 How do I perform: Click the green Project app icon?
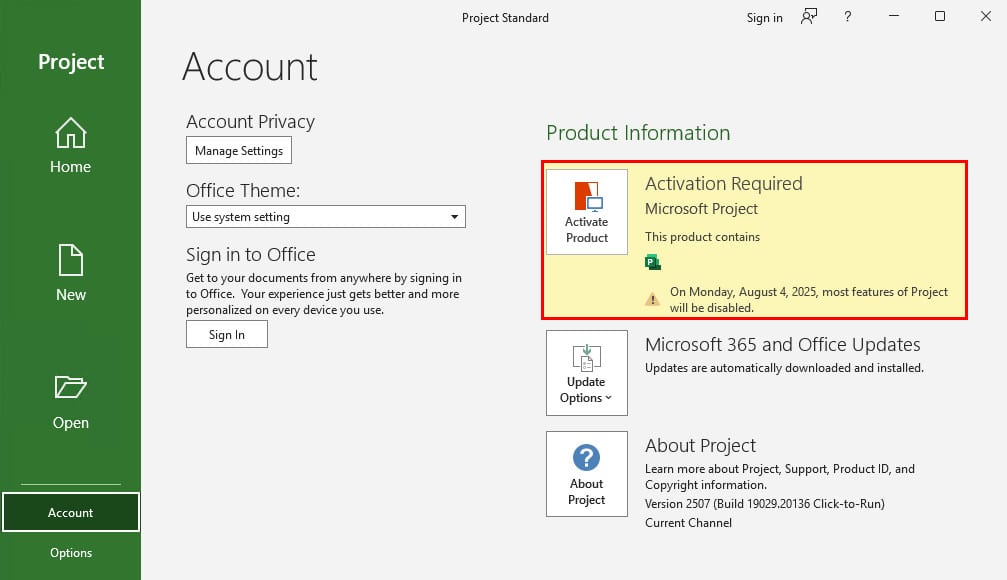[652, 262]
